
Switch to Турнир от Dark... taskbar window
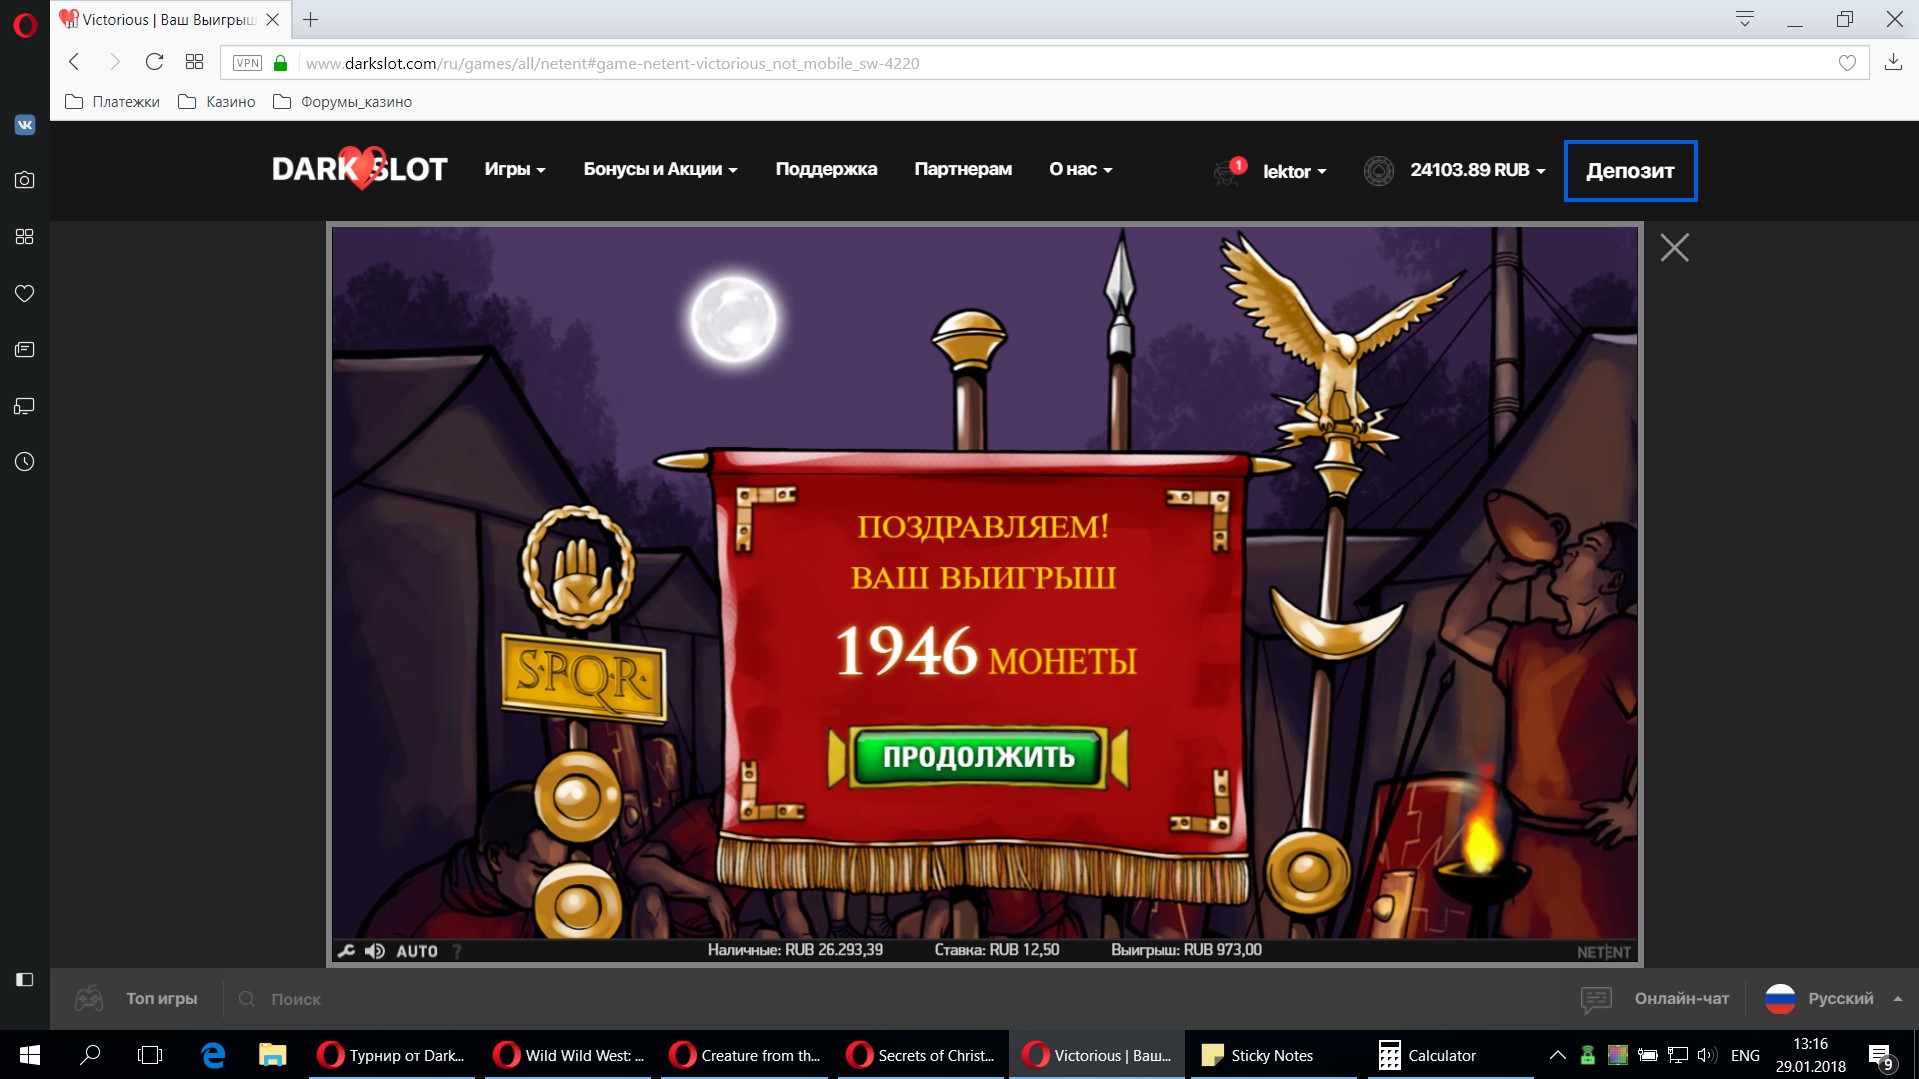[393, 1055]
